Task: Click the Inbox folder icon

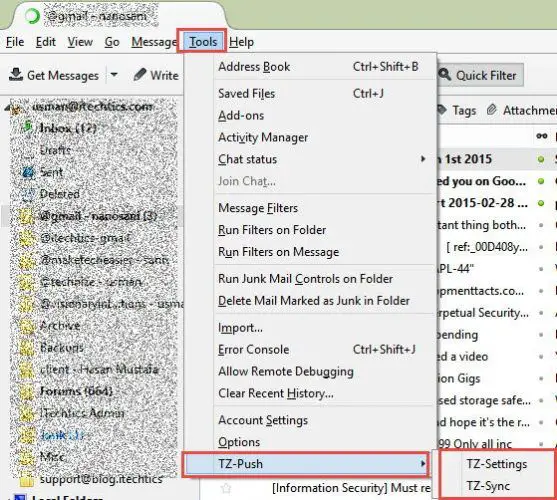Action: click(x=28, y=127)
